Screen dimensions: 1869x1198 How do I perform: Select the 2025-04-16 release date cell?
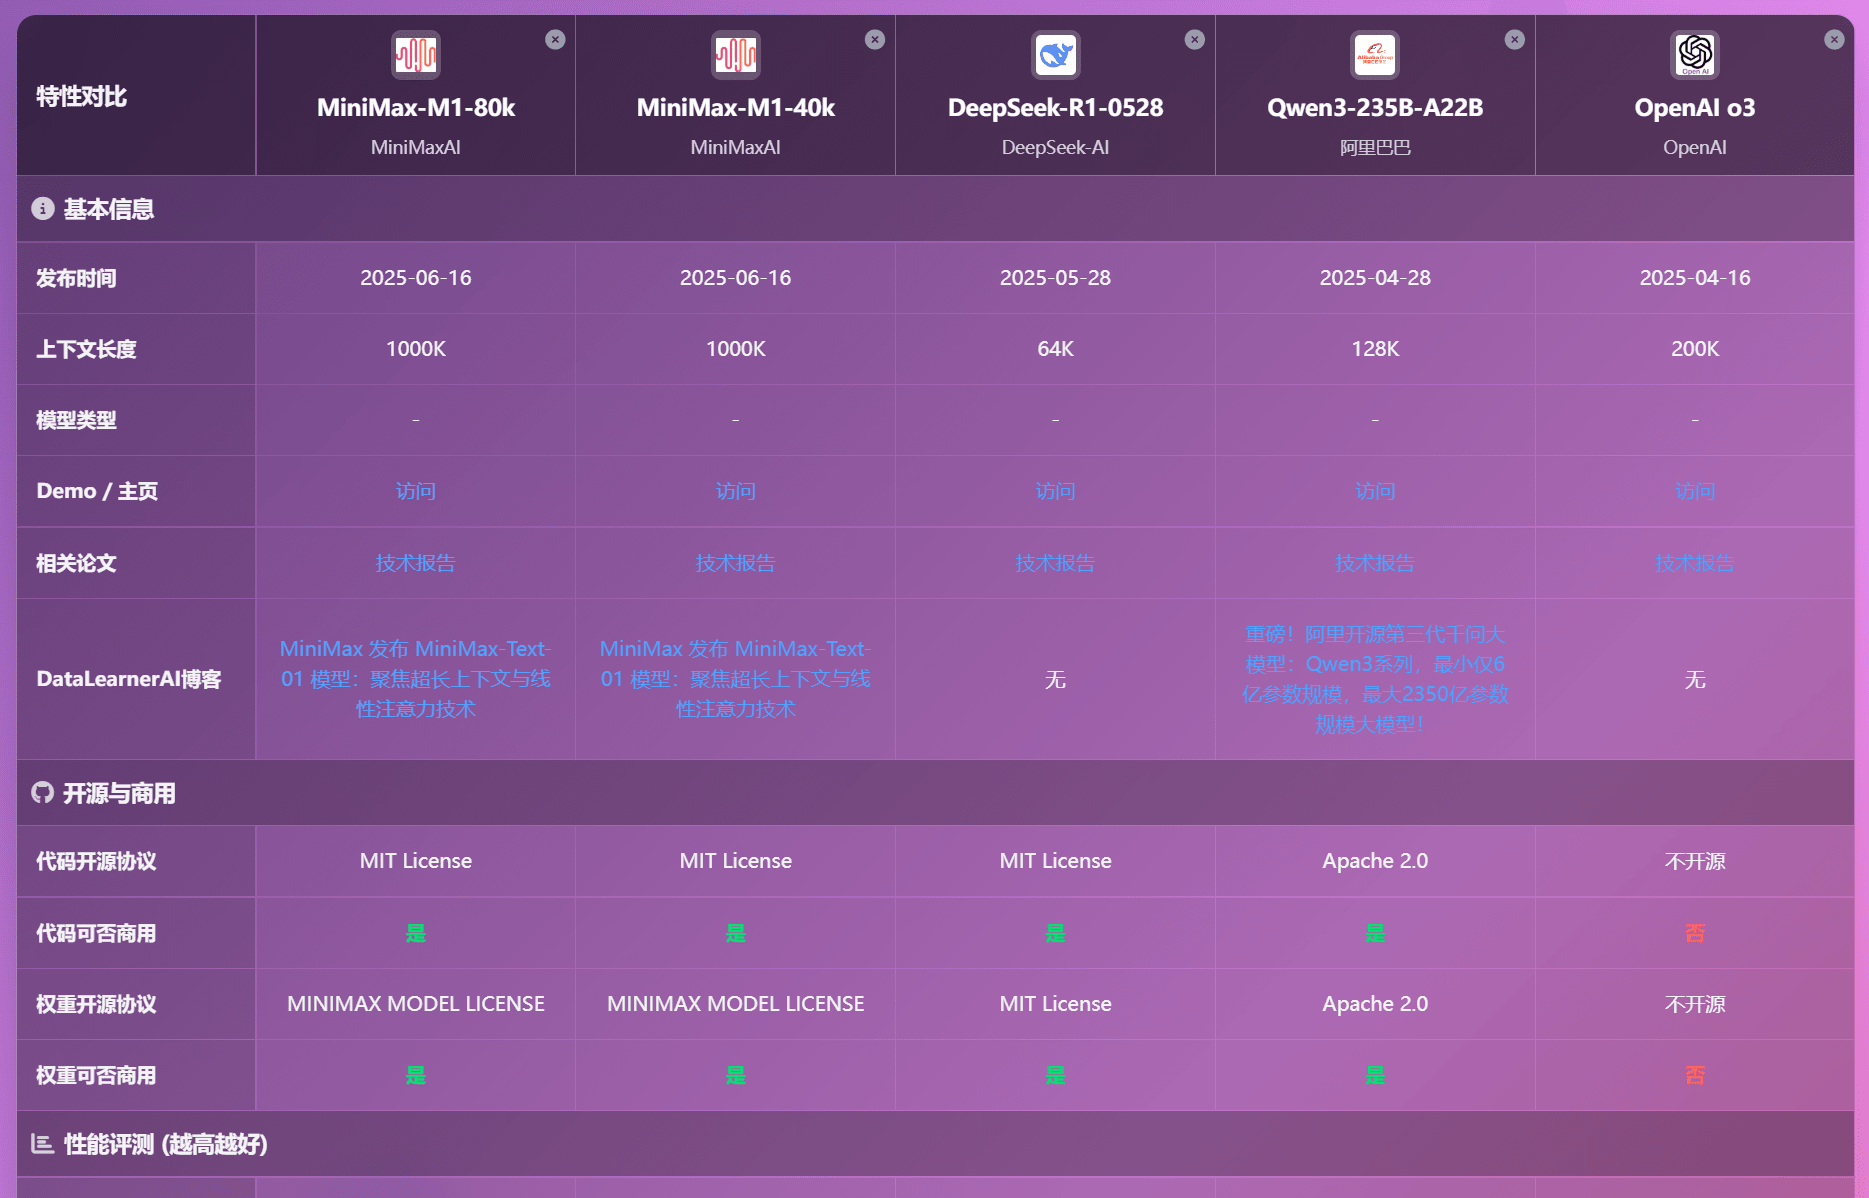pos(1695,278)
